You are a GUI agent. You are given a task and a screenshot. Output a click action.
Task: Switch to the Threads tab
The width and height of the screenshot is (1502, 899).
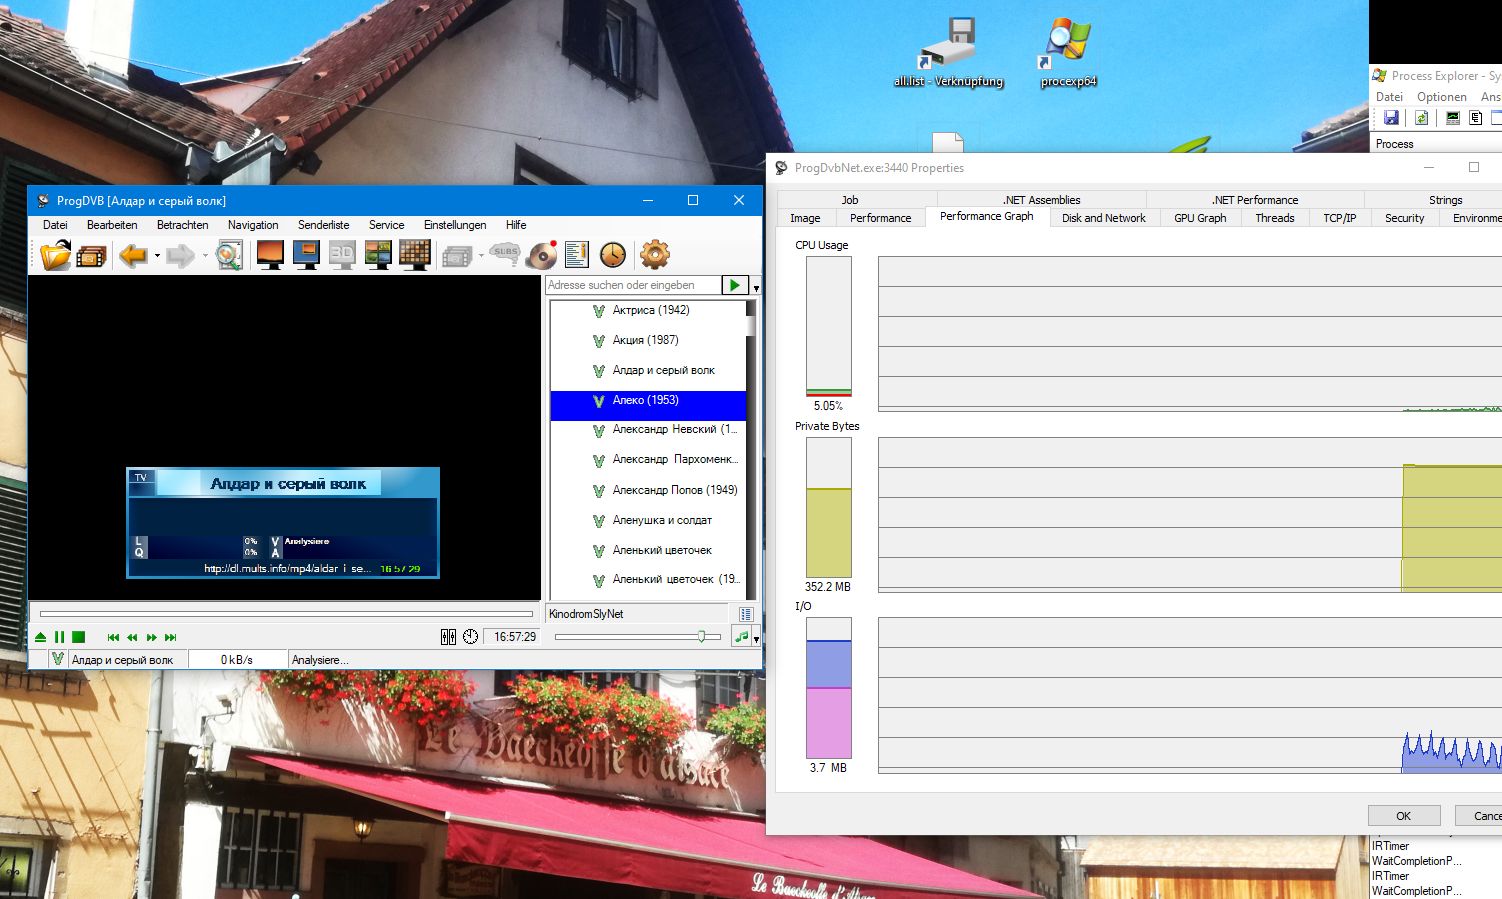point(1274,218)
